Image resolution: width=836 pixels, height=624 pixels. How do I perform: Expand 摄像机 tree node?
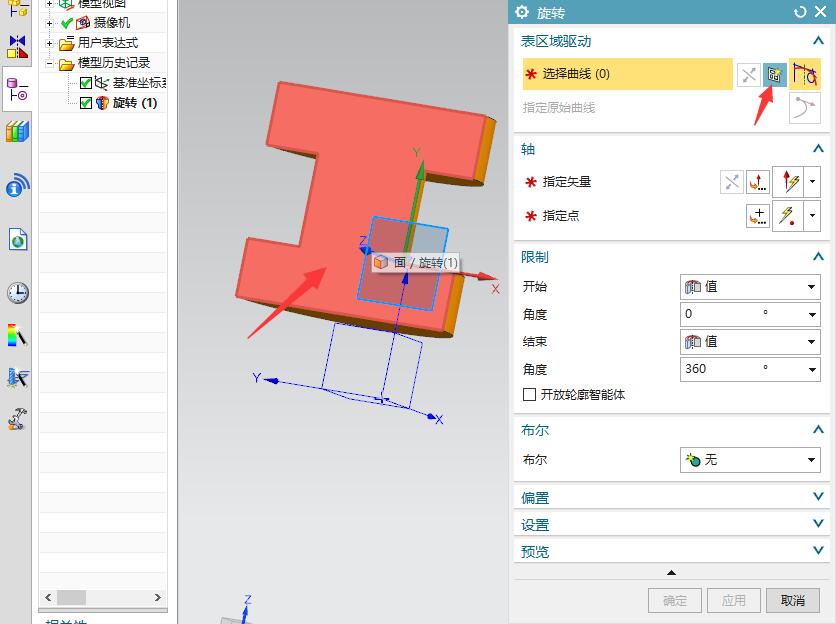click(49, 23)
